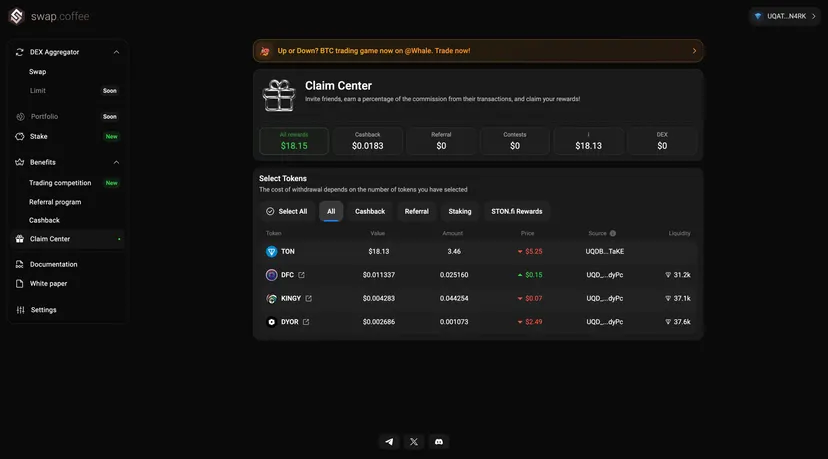Viewport: 828px width, 459px height.
Task: Click the Benefits crown icon
Action: pos(20,162)
